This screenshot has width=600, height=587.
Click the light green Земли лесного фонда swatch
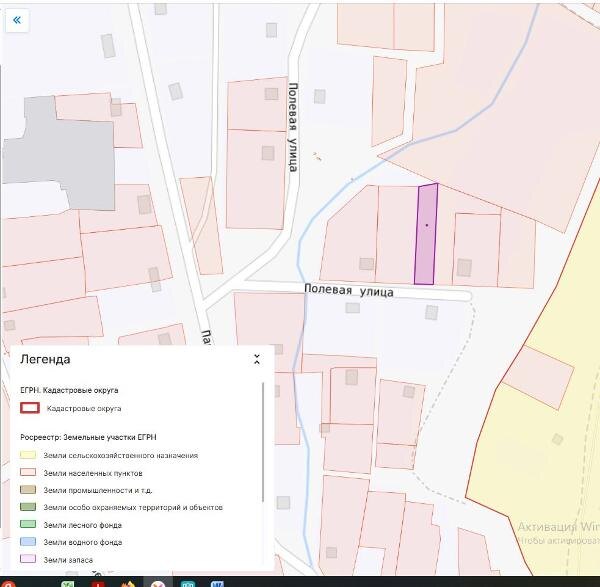[x=28, y=524]
